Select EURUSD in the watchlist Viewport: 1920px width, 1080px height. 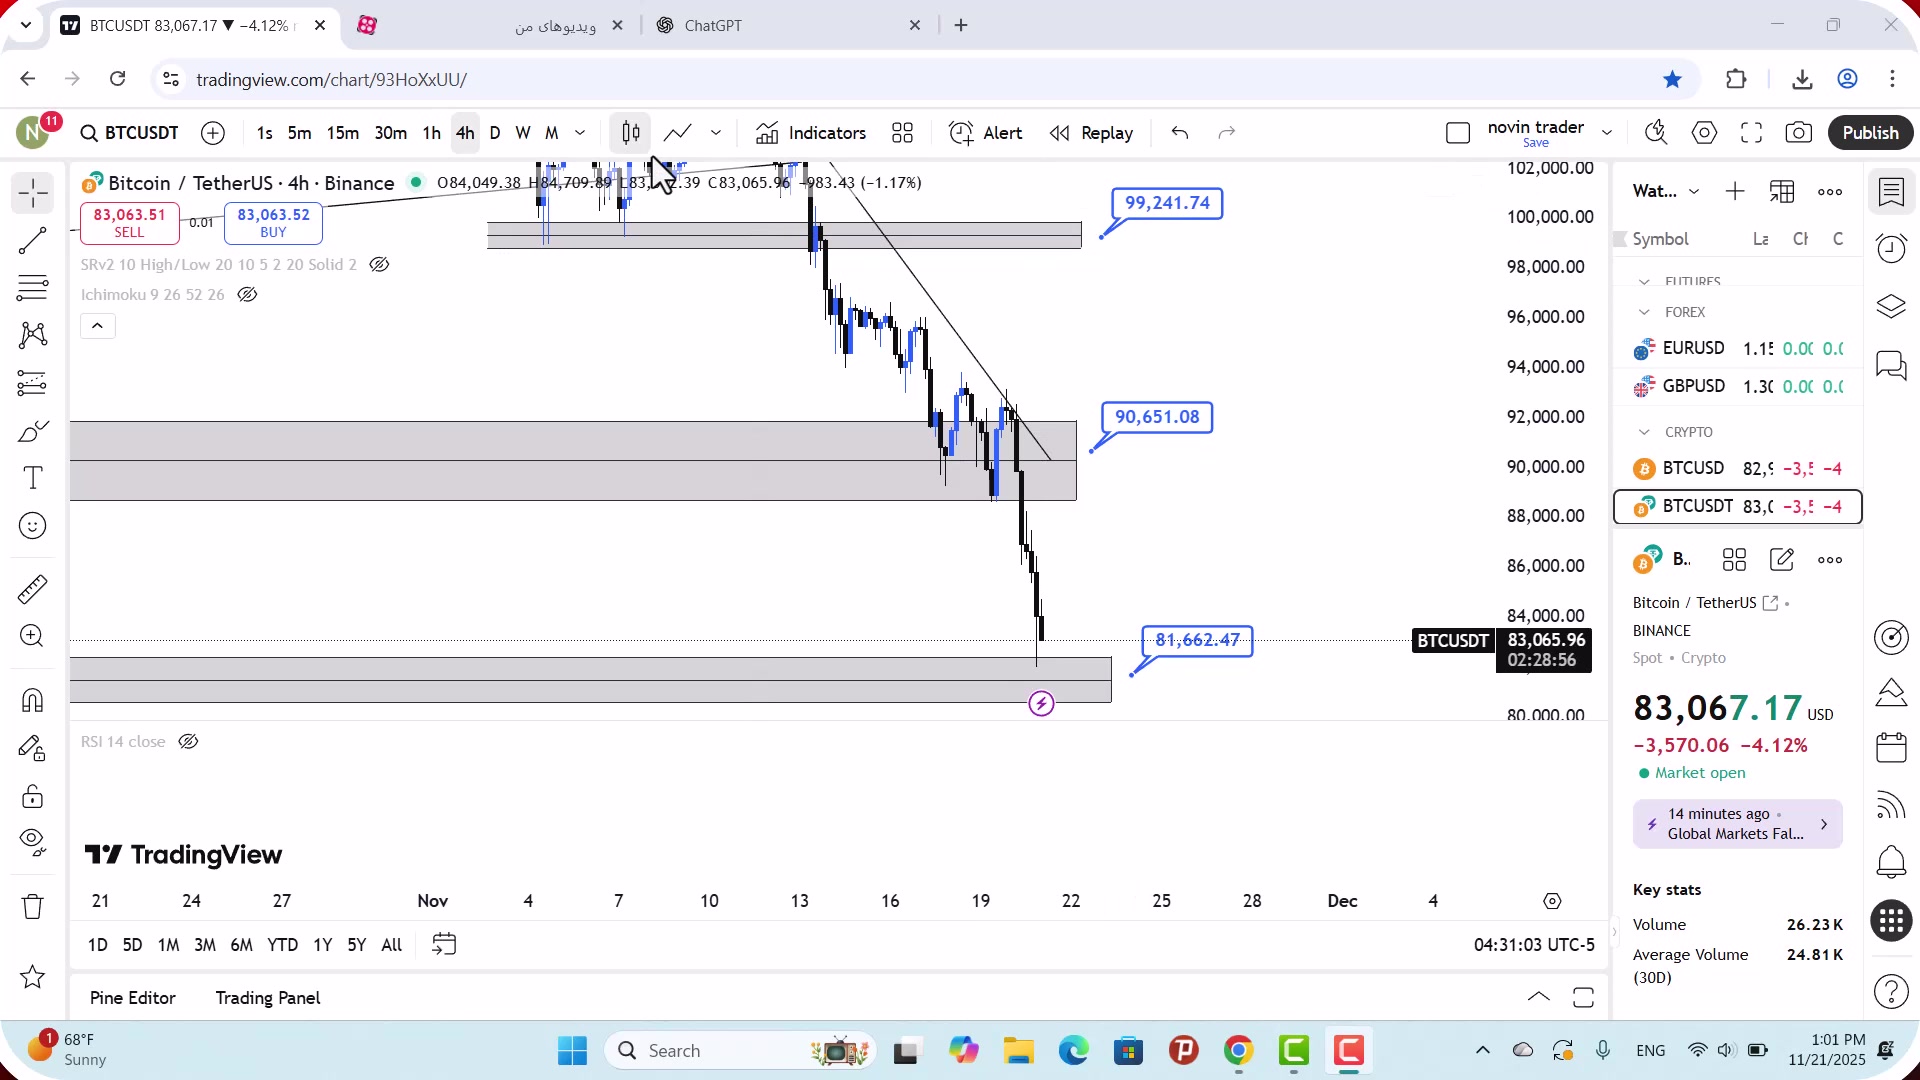coord(1738,349)
